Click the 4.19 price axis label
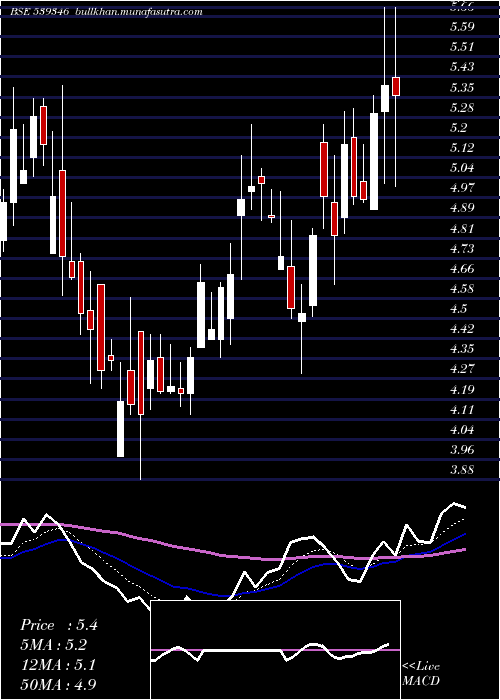Screen dimensions: 500x700 [x=462, y=390]
